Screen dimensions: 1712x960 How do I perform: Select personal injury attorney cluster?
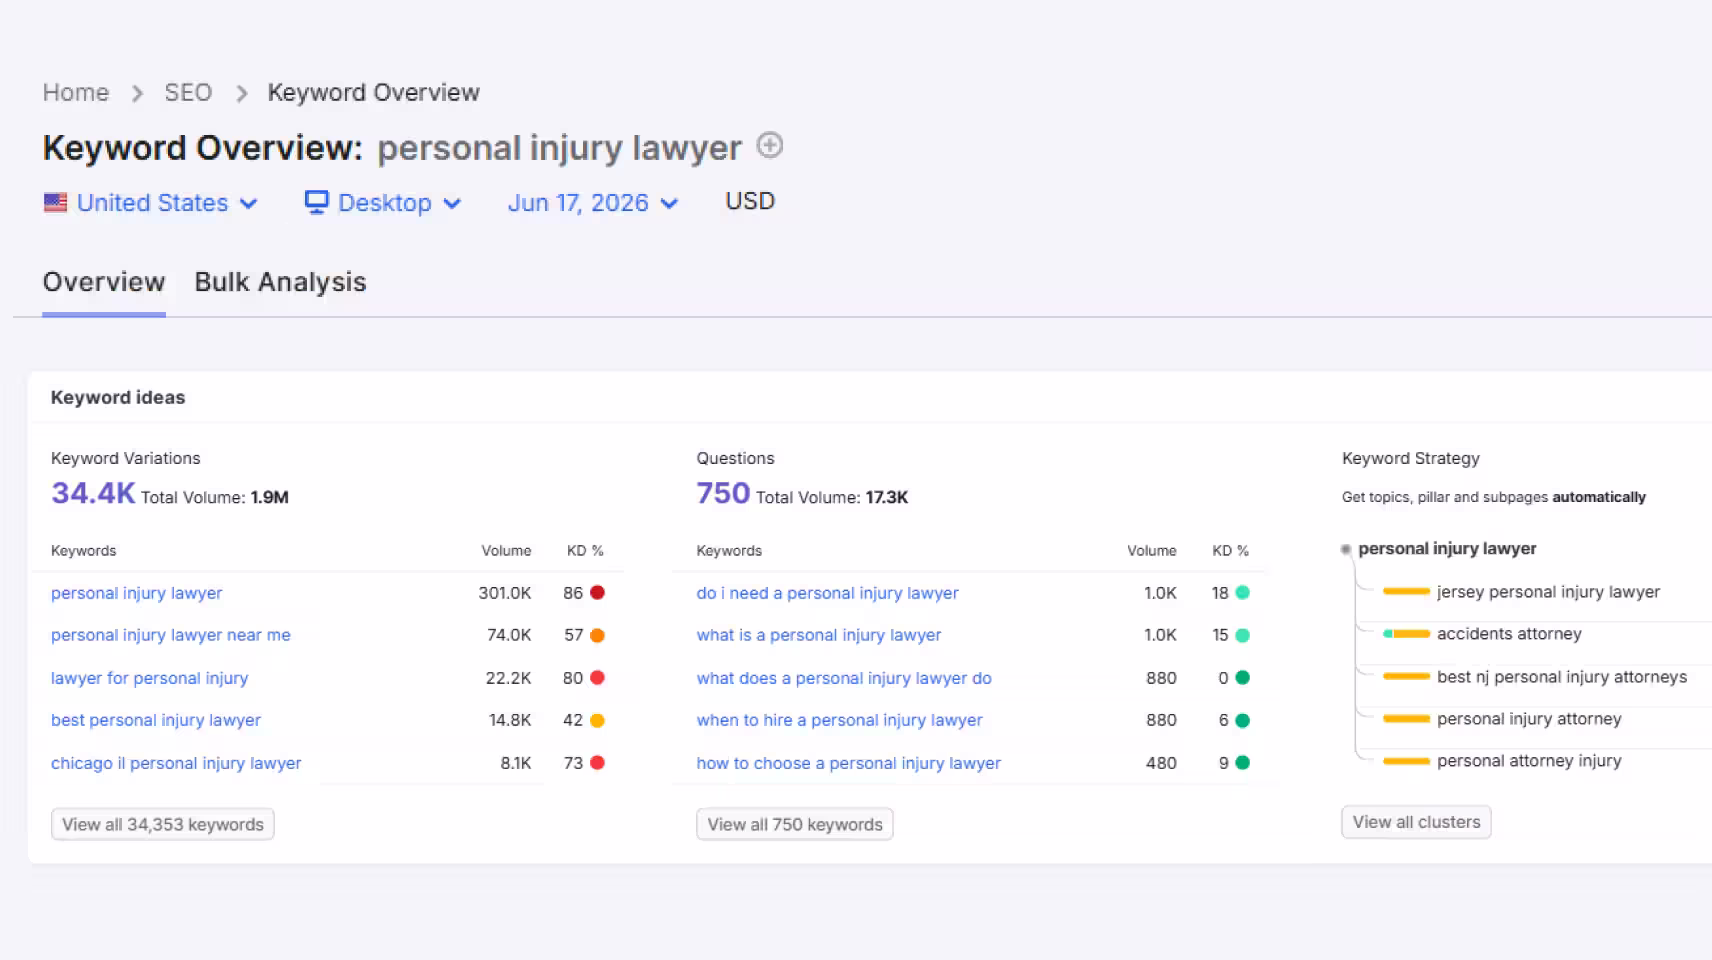click(1529, 719)
